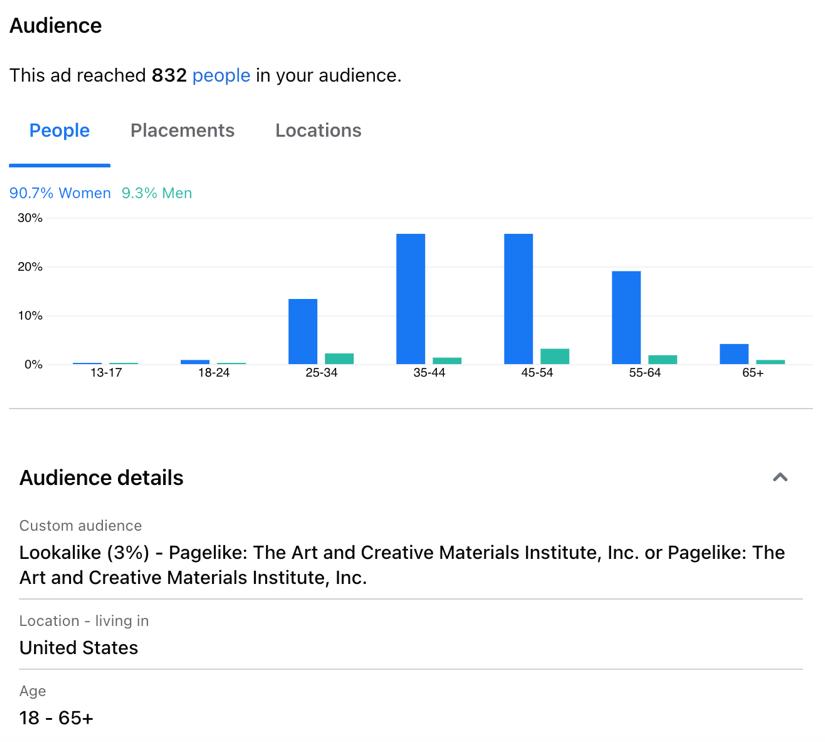The image size is (825, 742).
Task: Click the 90.7% Women legend label
Action: click(60, 193)
